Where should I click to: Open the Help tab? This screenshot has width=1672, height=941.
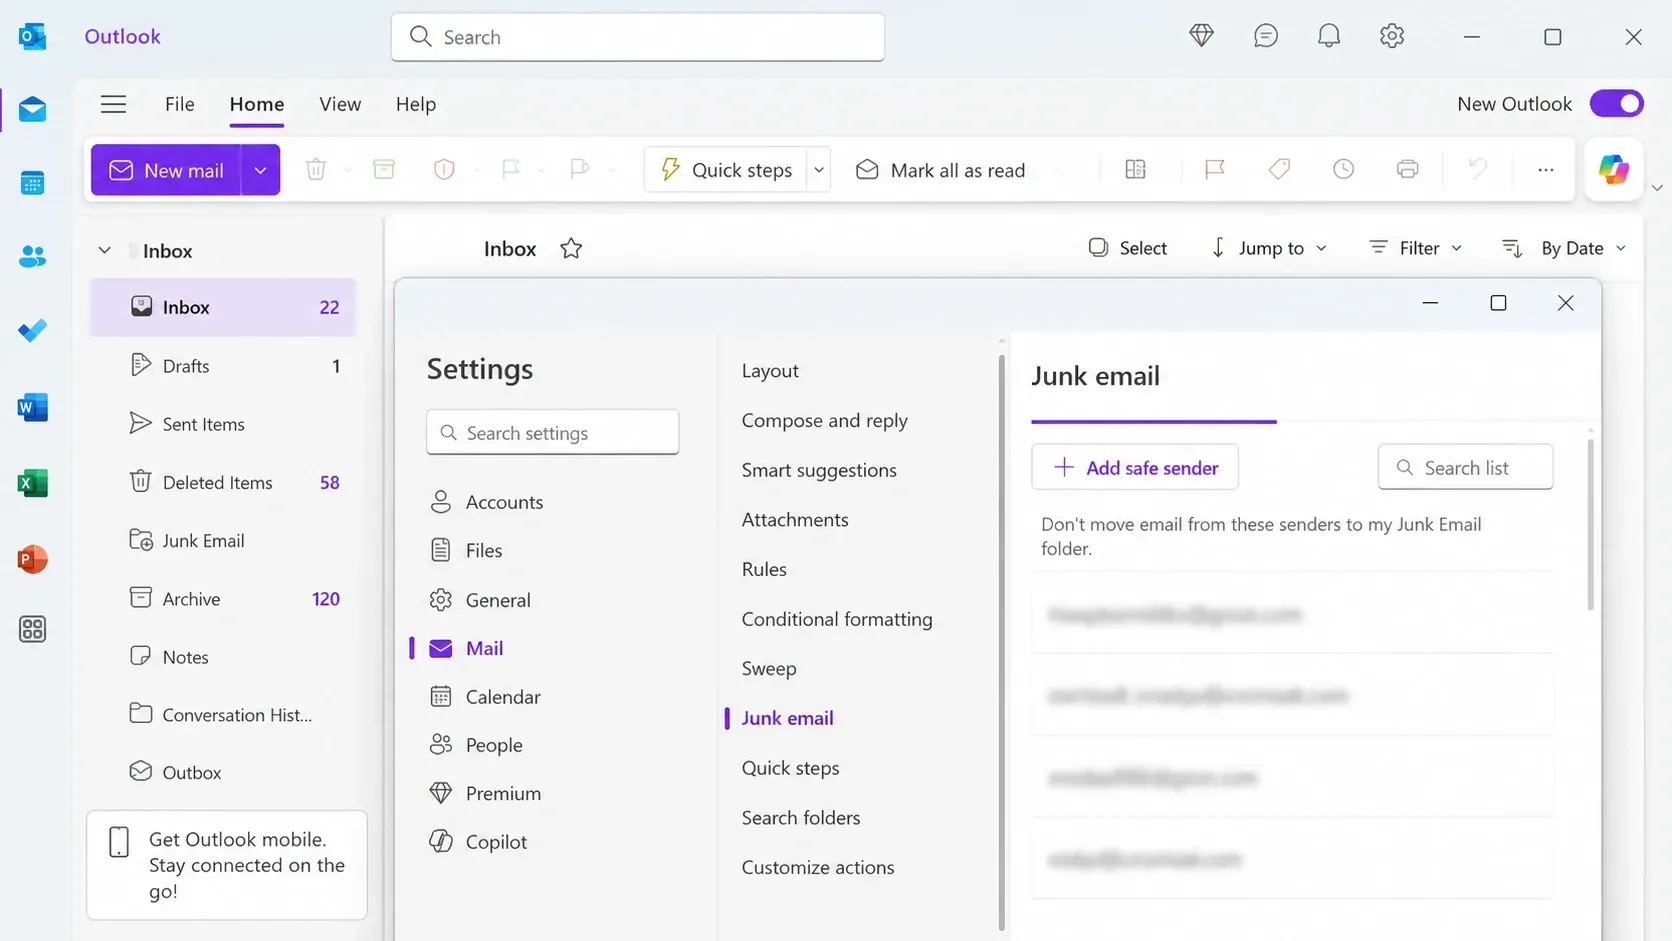pyautogui.click(x=416, y=104)
